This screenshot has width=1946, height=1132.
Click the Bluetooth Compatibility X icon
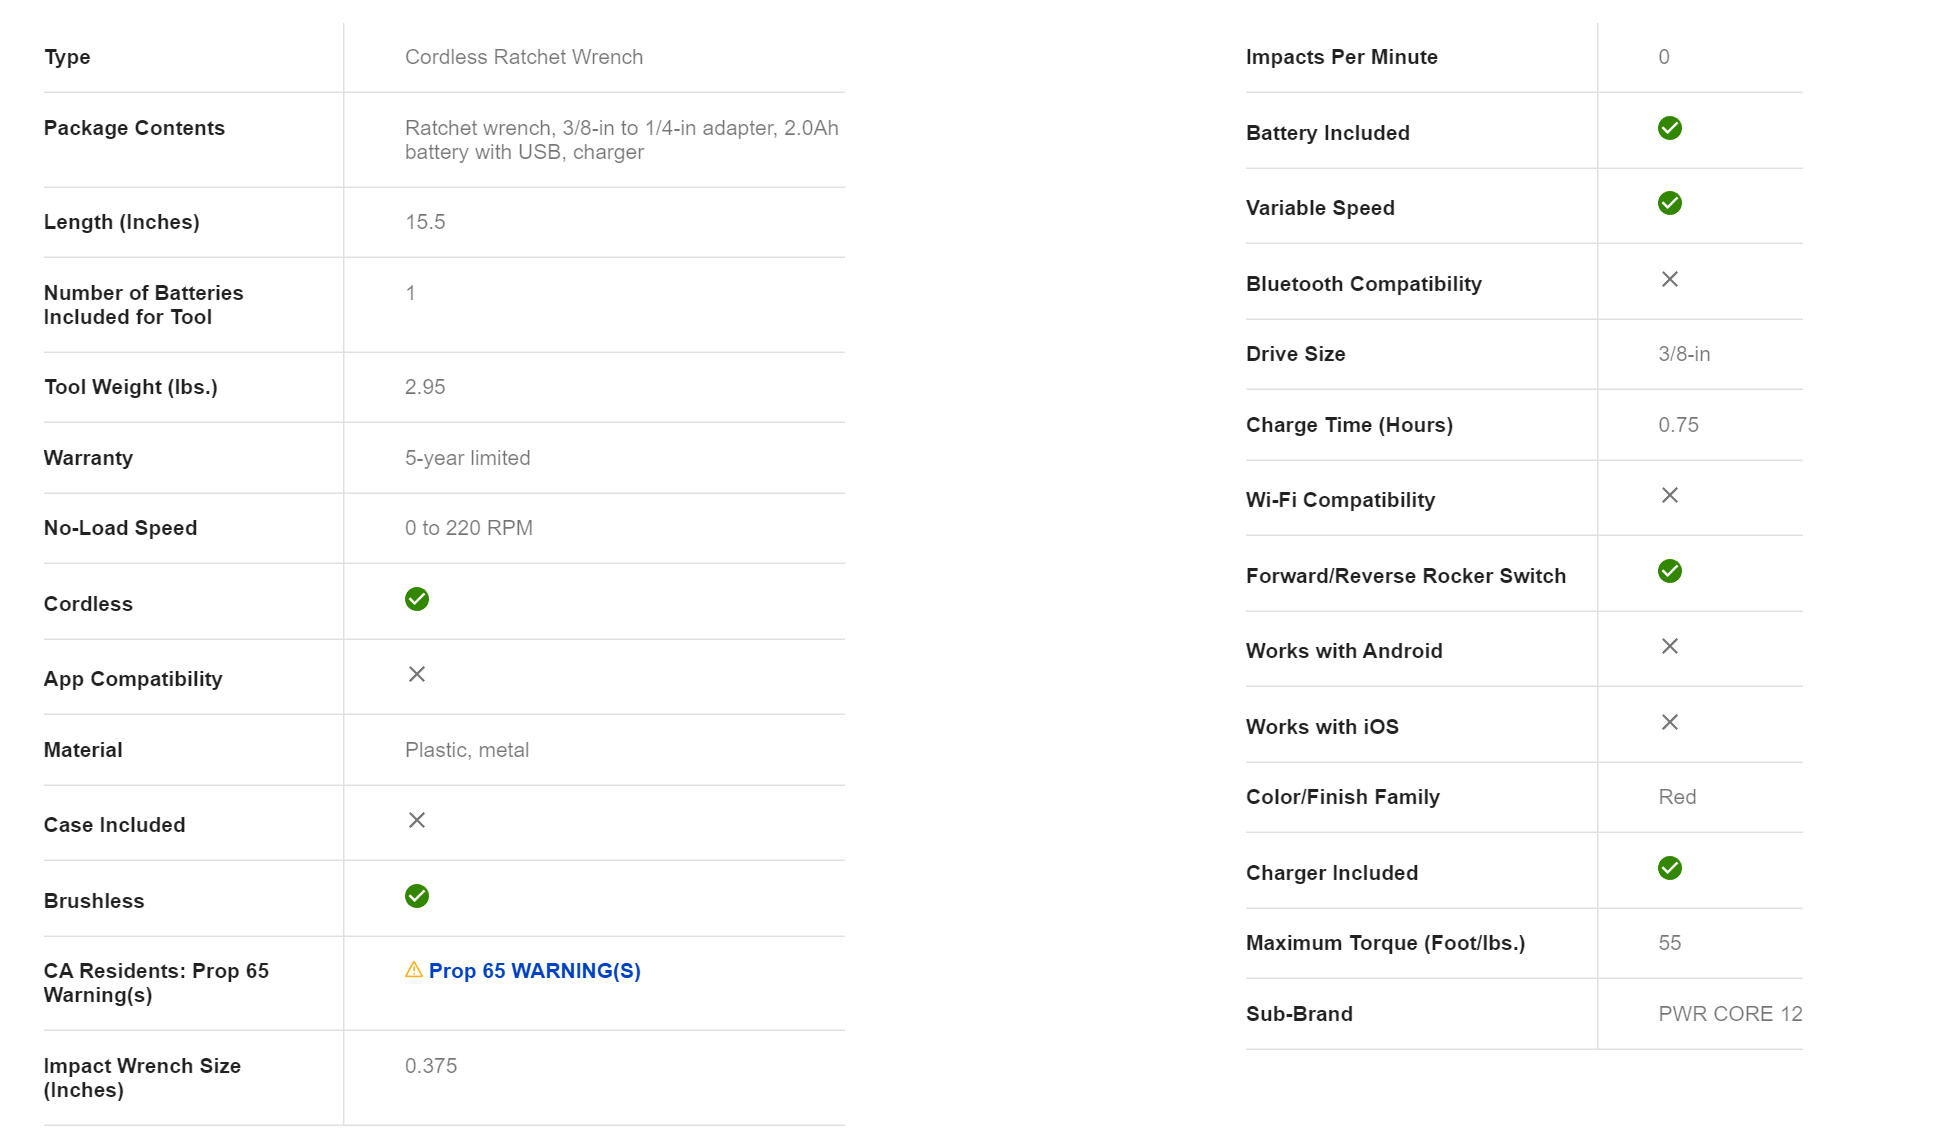point(1669,279)
